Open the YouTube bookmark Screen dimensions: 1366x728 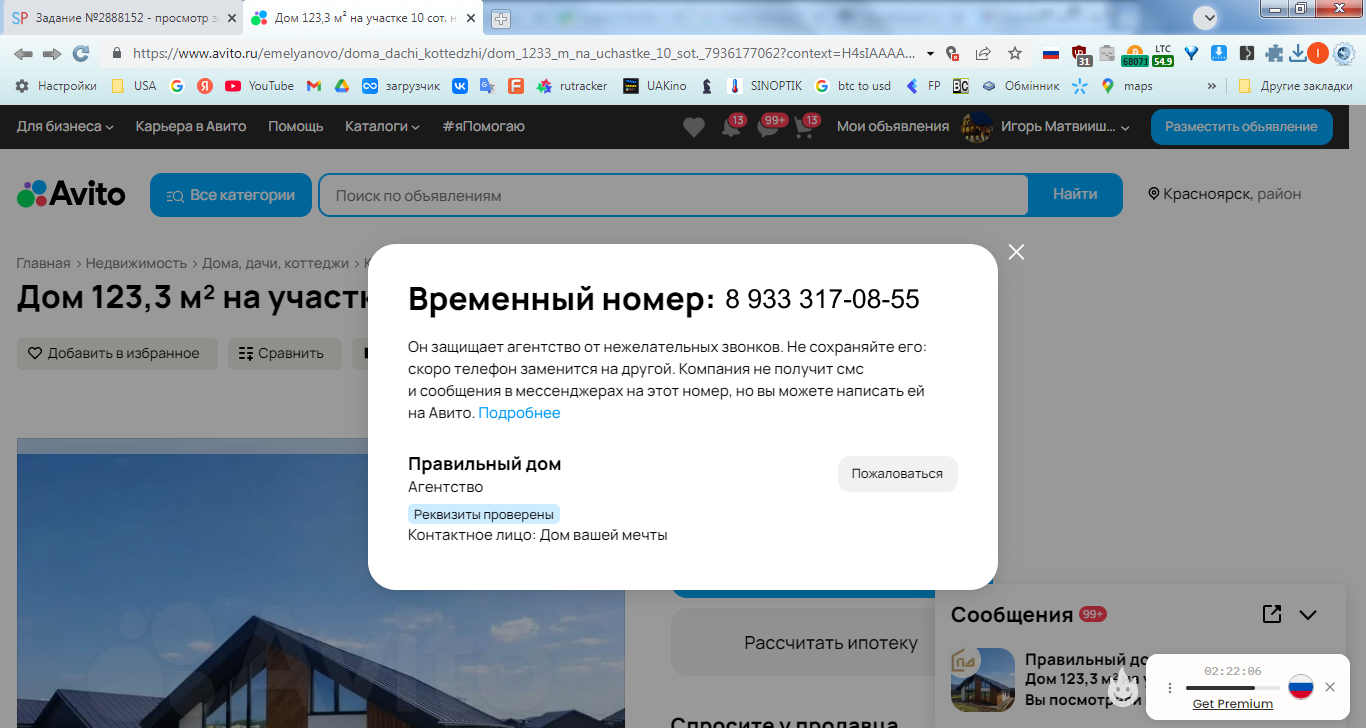[259, 86]
